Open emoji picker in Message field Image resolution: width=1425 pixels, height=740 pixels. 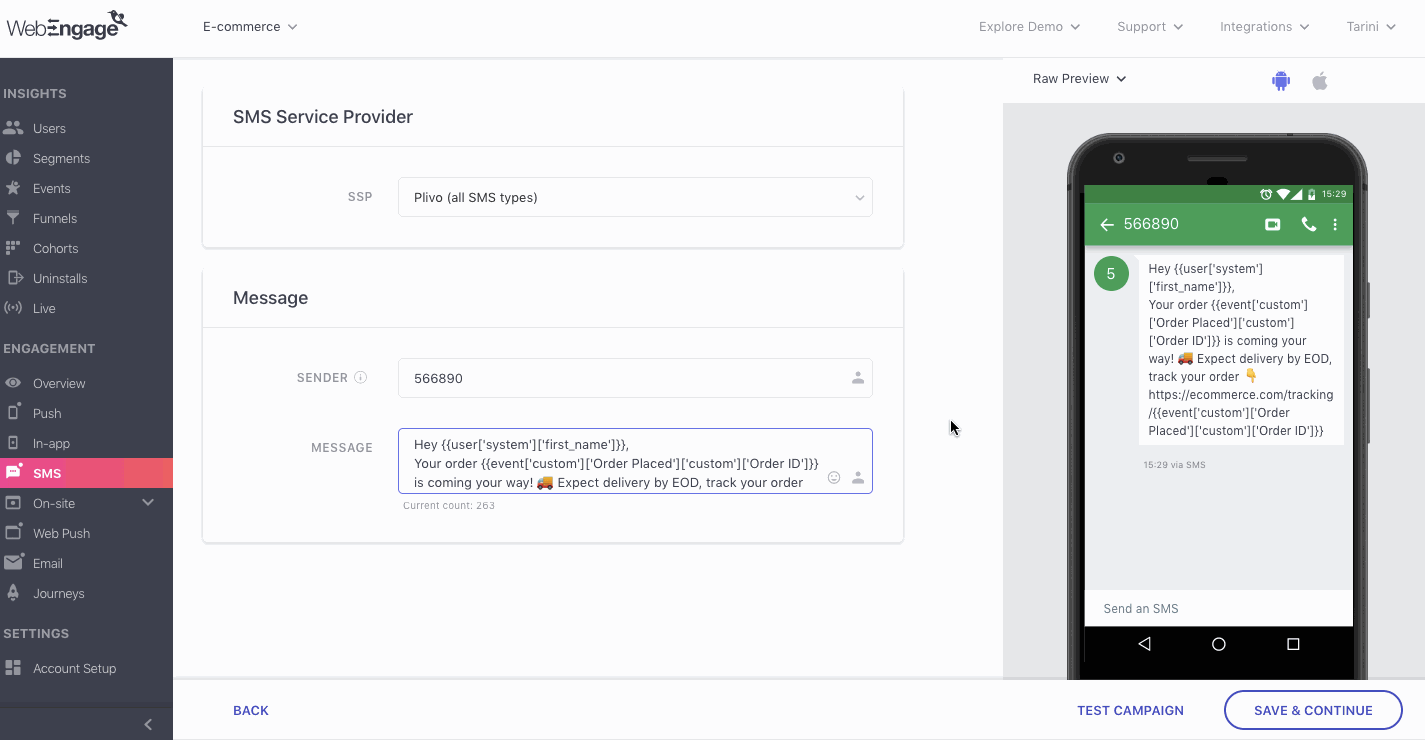pos(834,478)
